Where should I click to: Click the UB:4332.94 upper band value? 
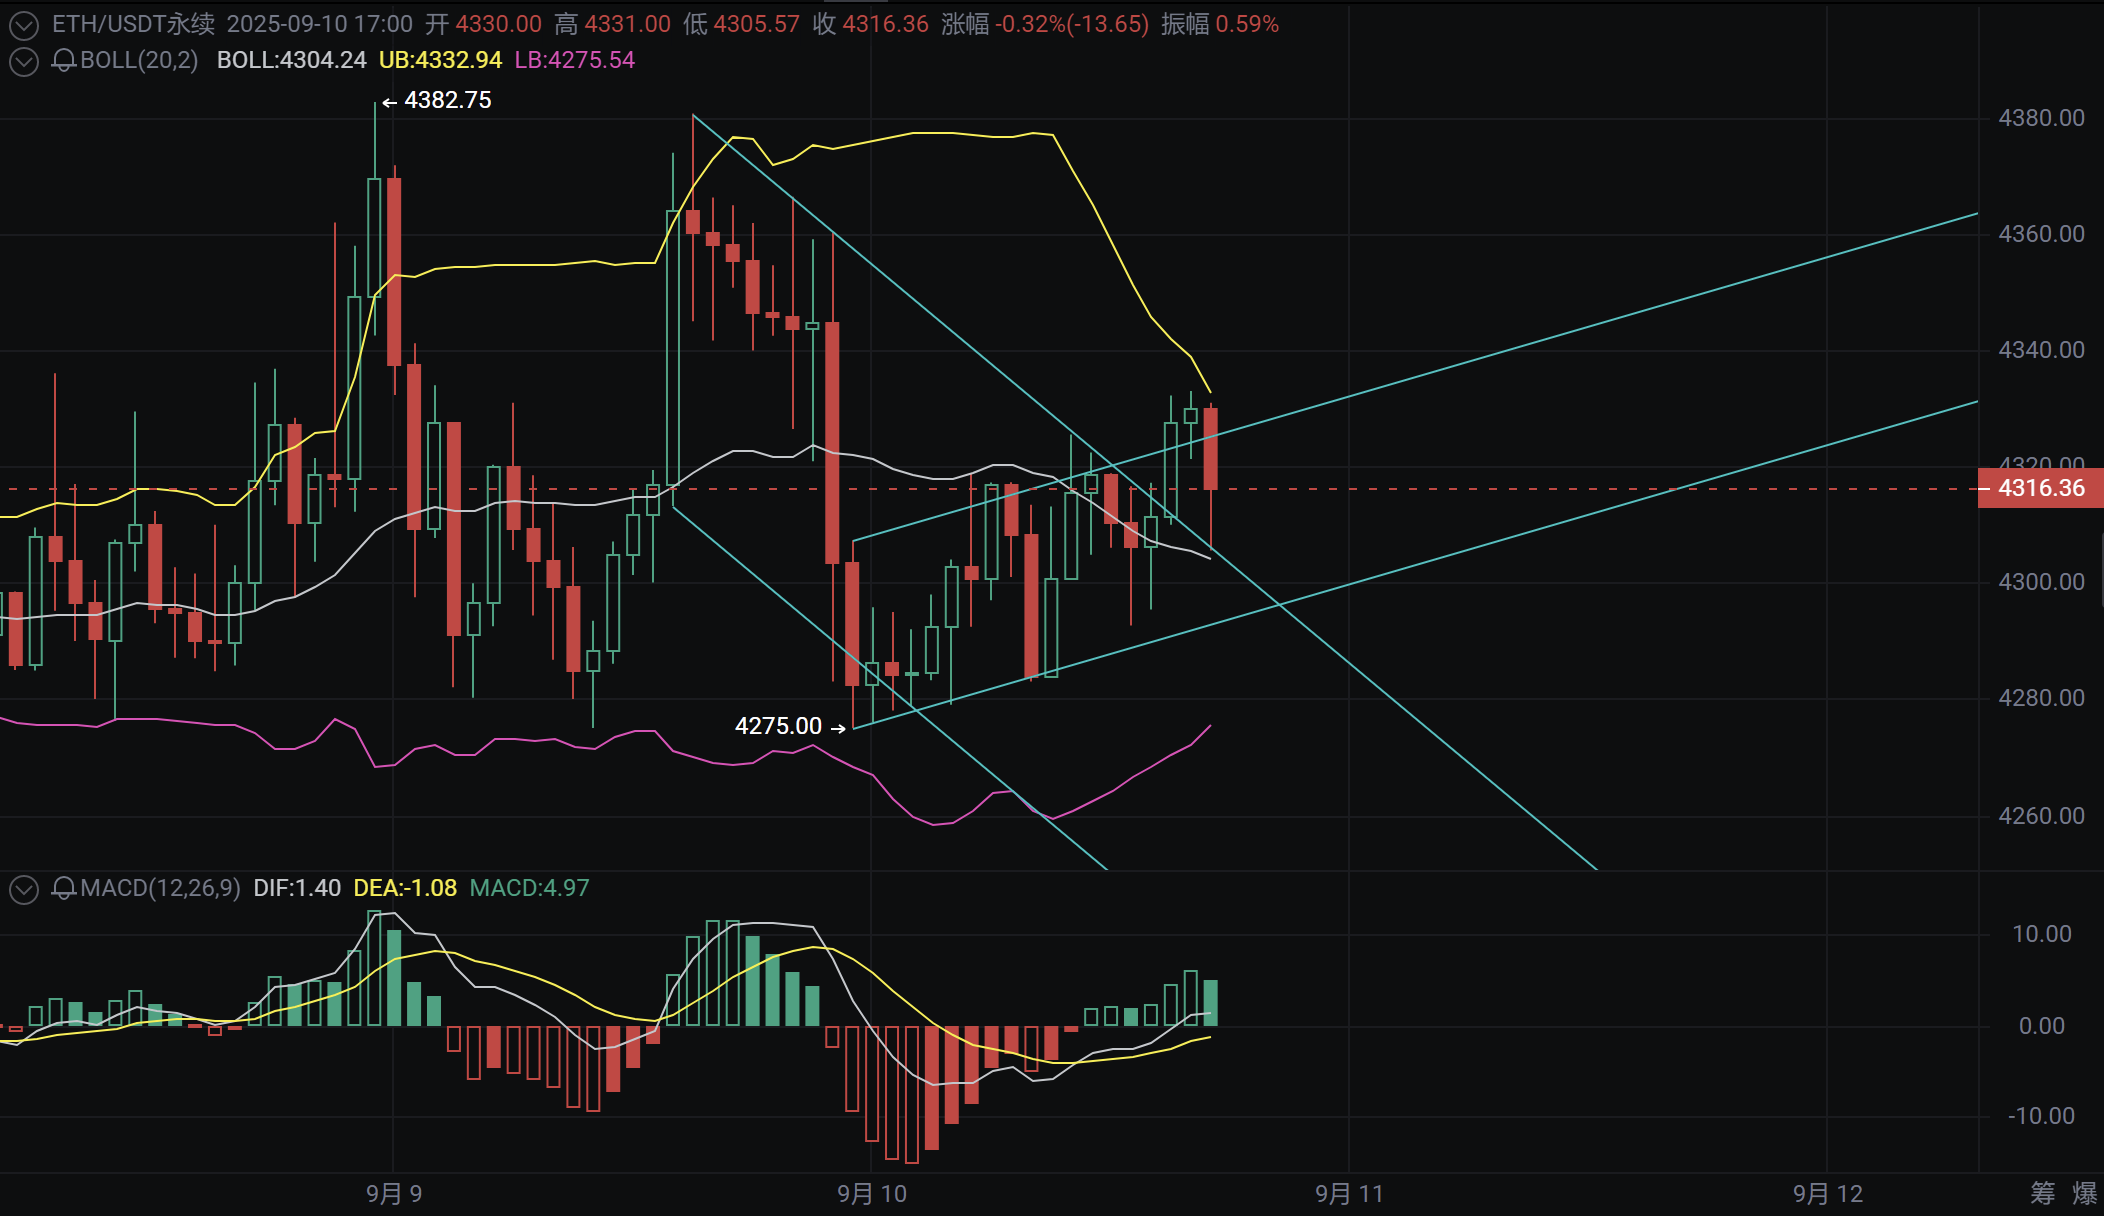point(440,60)
